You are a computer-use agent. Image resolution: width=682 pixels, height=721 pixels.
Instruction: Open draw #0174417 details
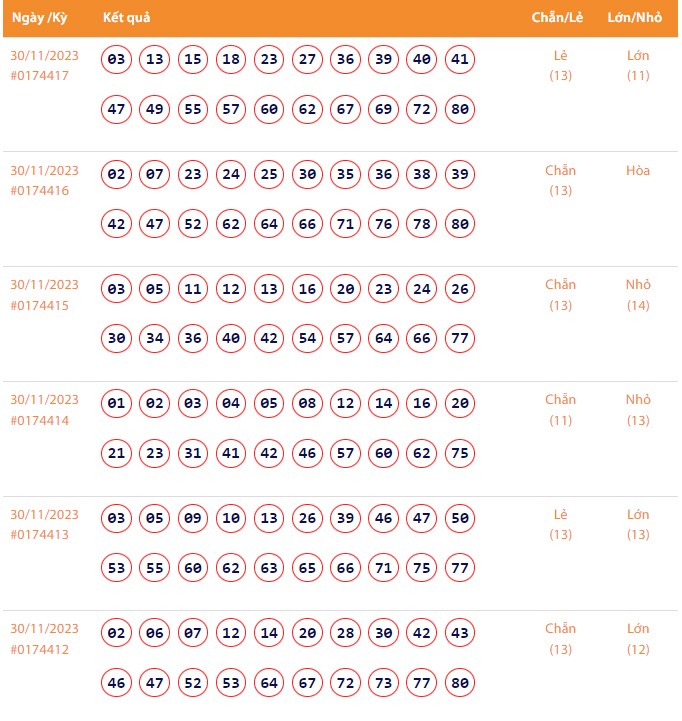39,75
